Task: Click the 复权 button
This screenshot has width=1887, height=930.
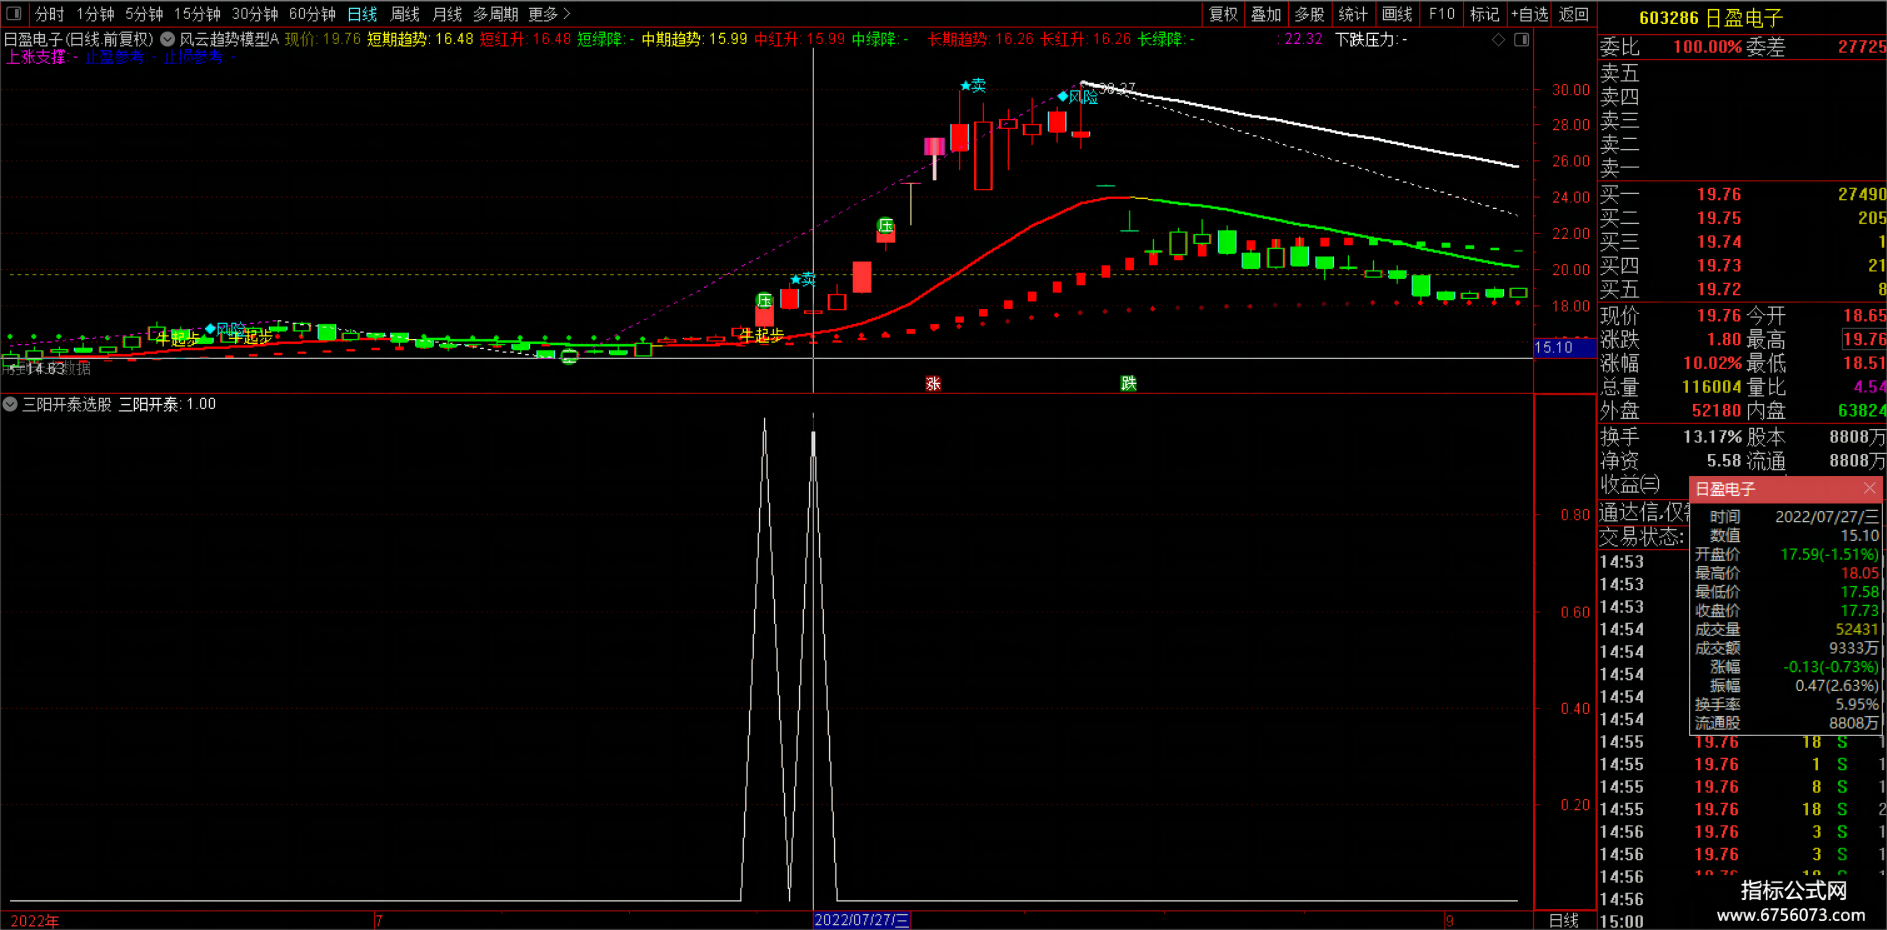Action: click(1223, 14)
